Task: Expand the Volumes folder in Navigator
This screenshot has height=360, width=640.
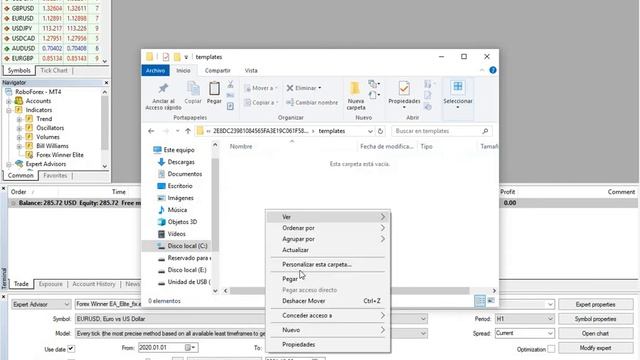Action: tap(19, 137)
